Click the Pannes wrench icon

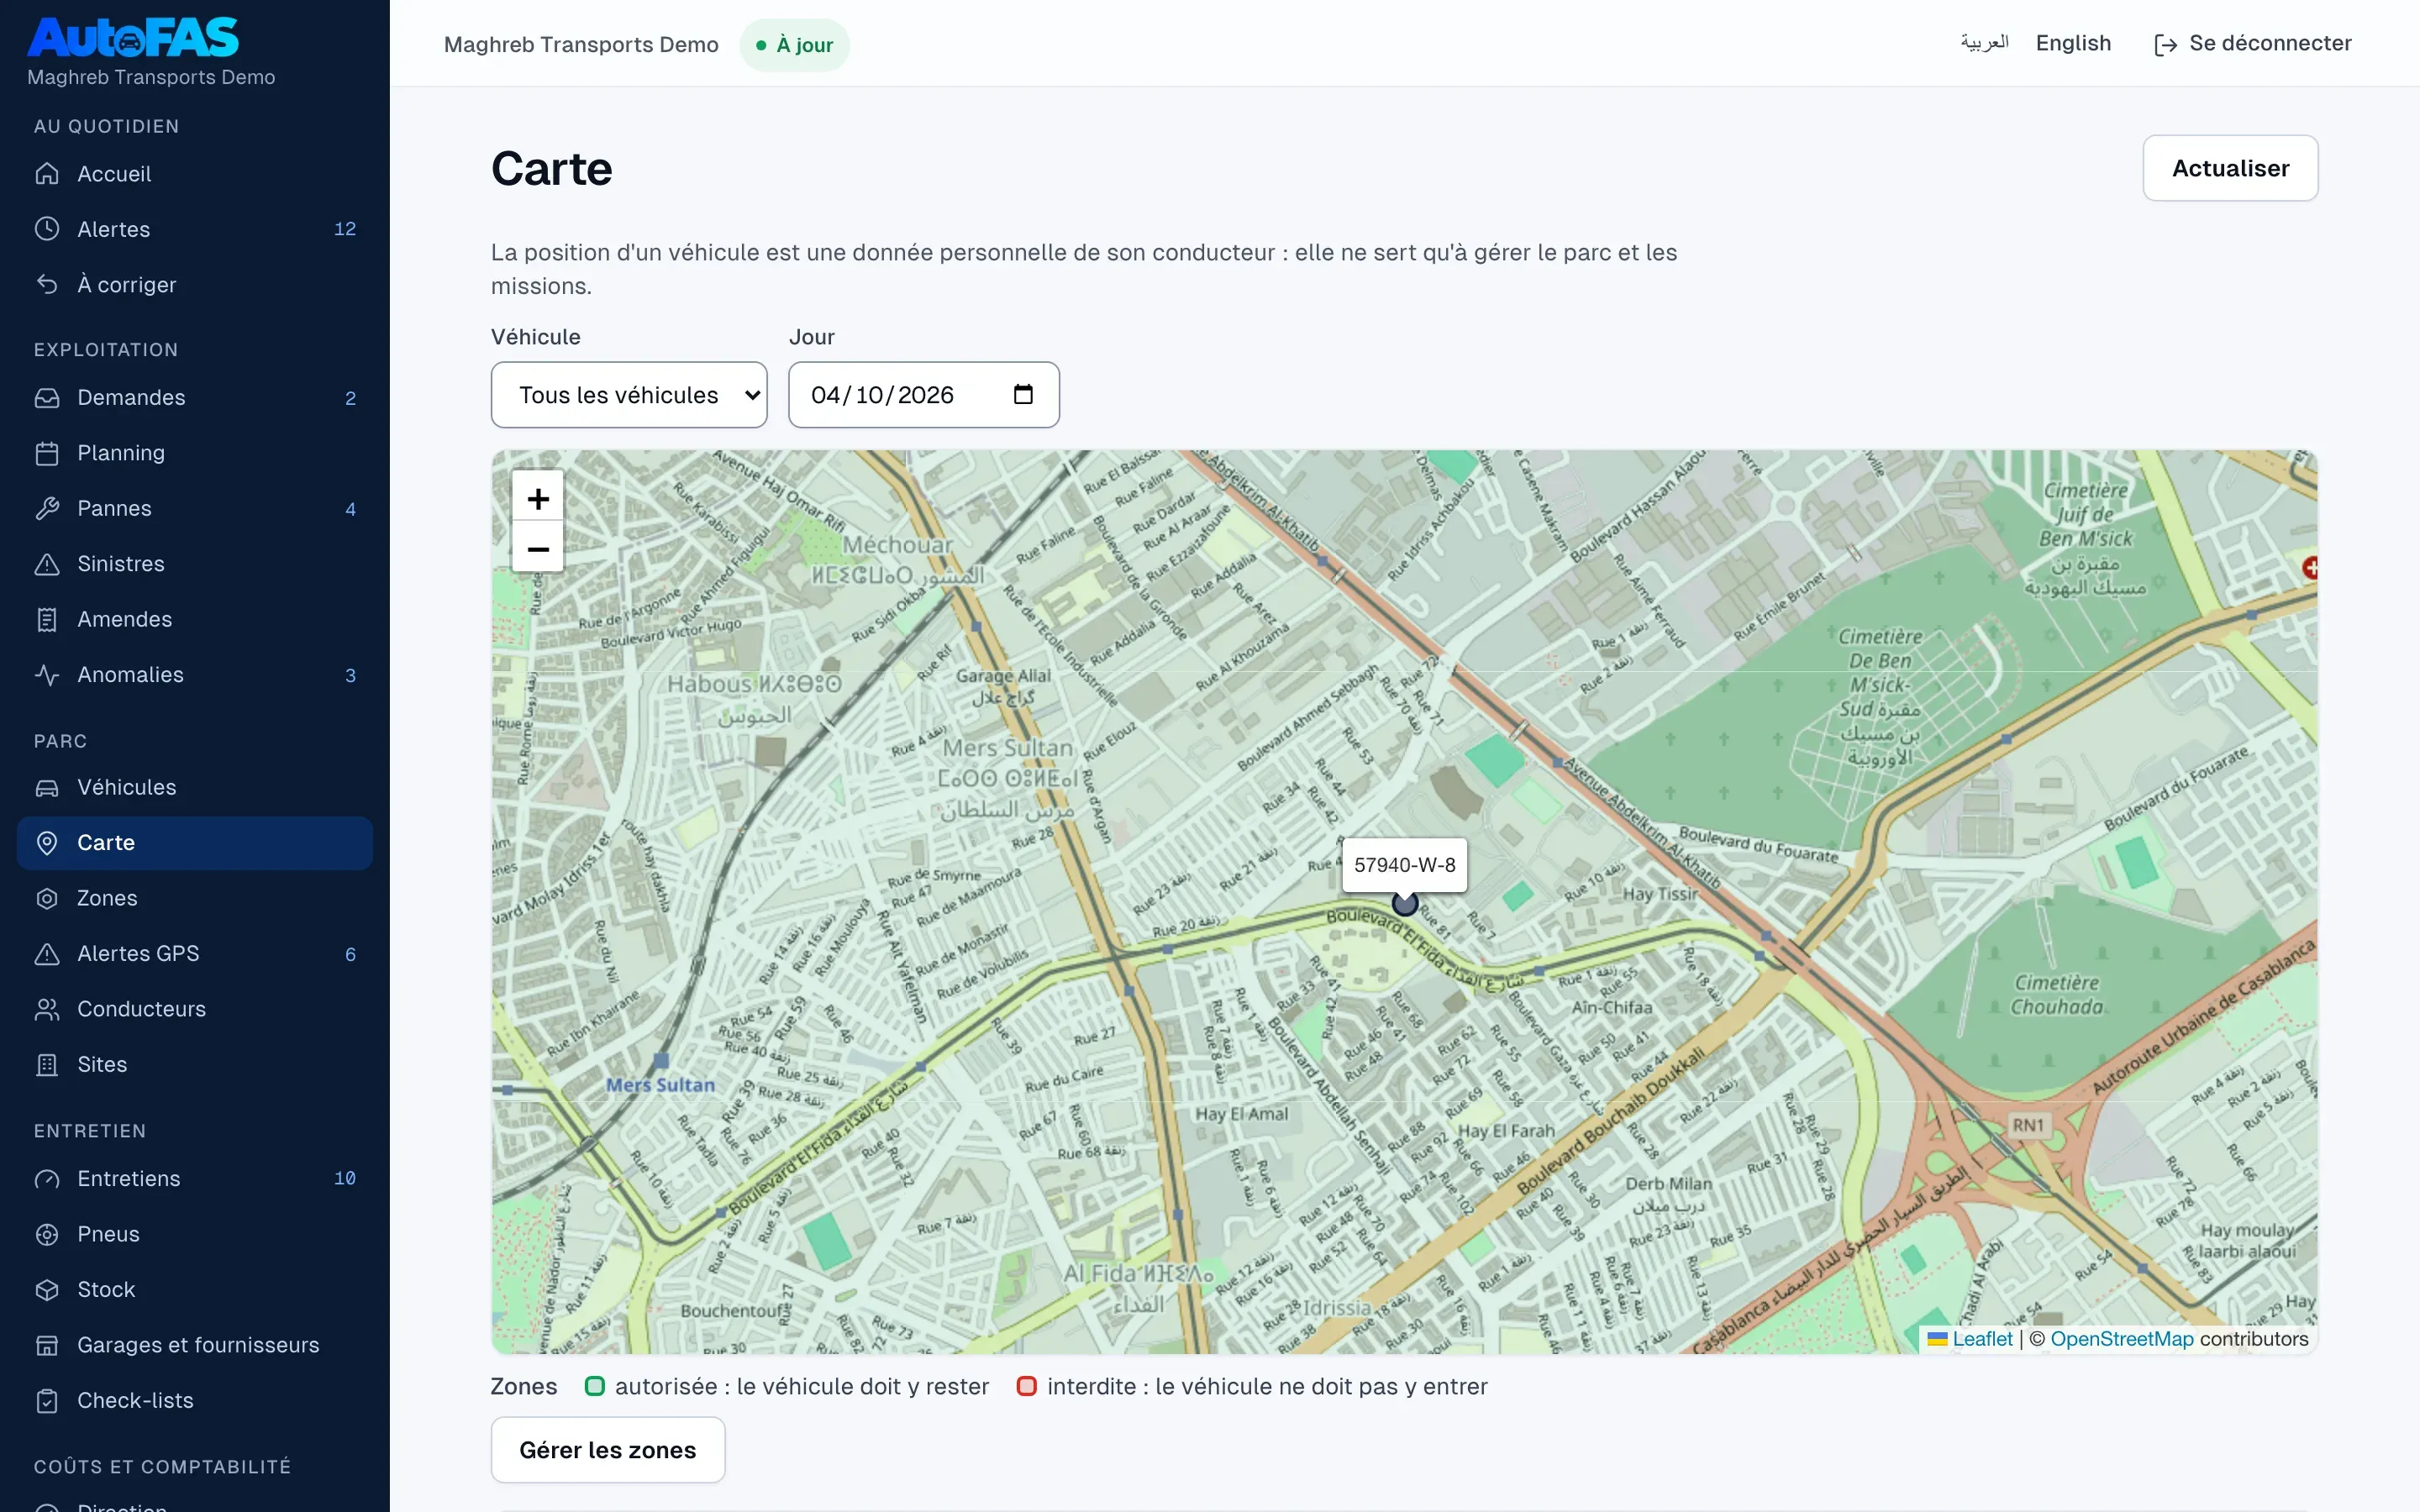47,508
